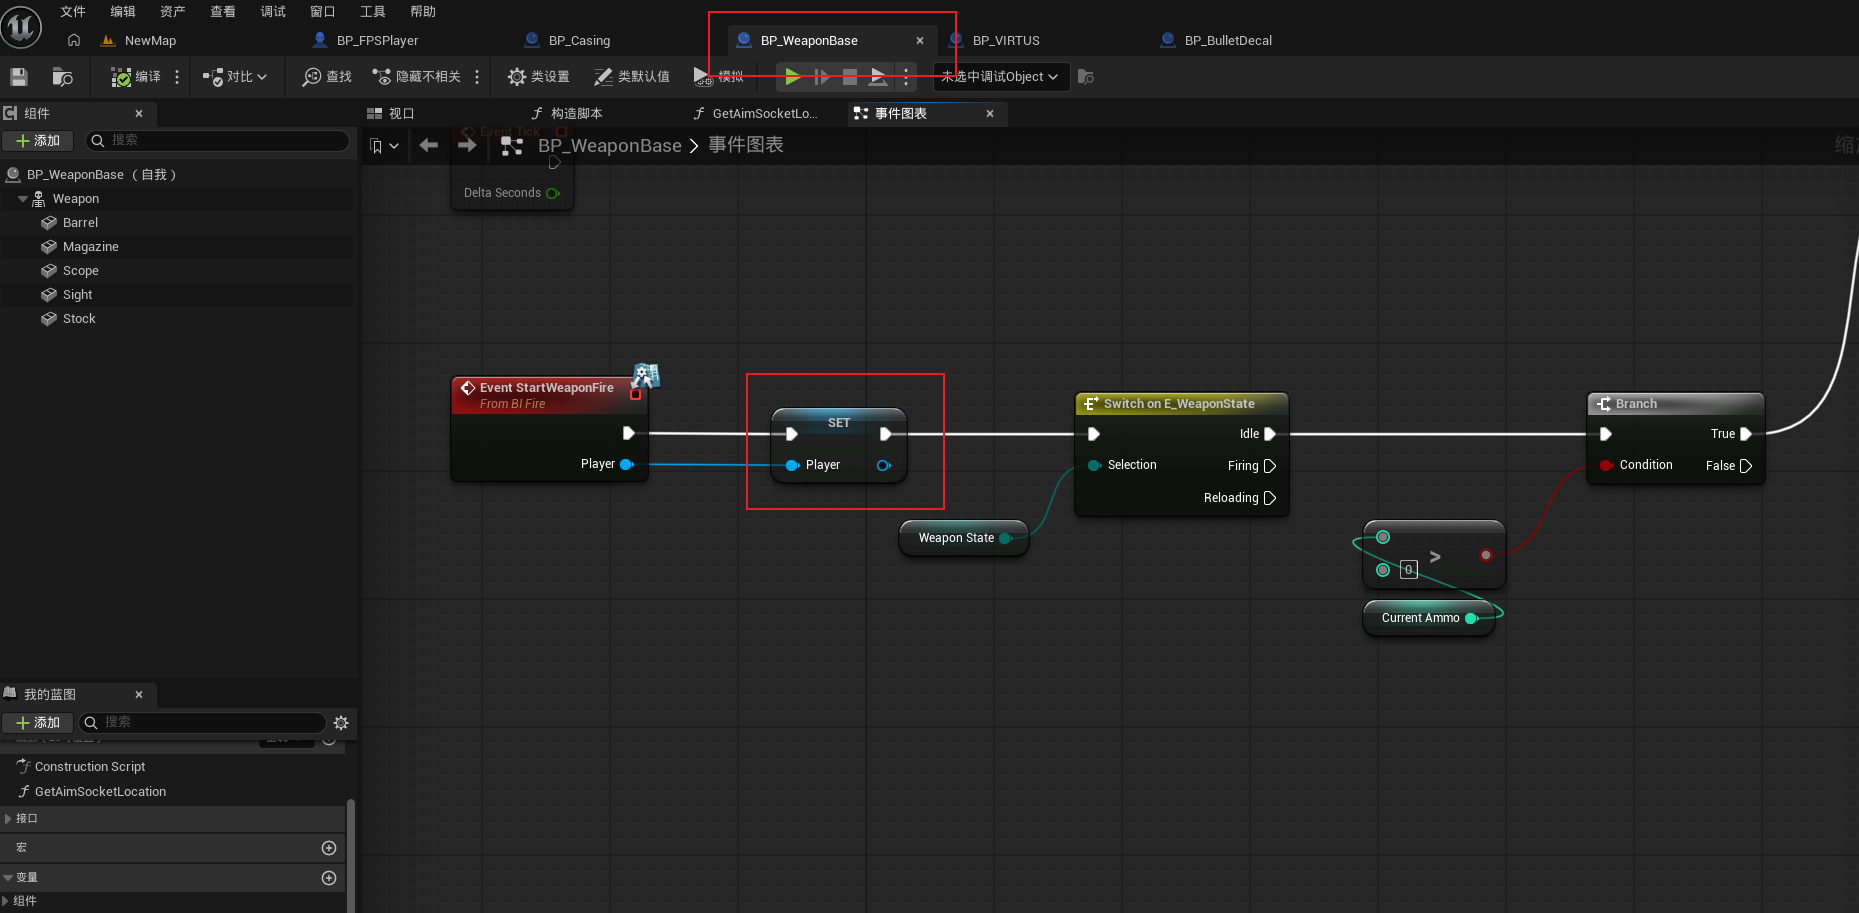Open My Blueprint settings gear

(341, 723)
